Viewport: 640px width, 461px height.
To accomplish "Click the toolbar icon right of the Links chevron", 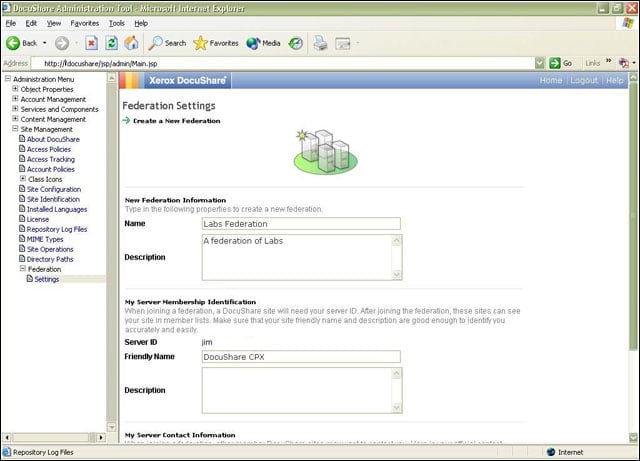I will click(x=623, y=63).
